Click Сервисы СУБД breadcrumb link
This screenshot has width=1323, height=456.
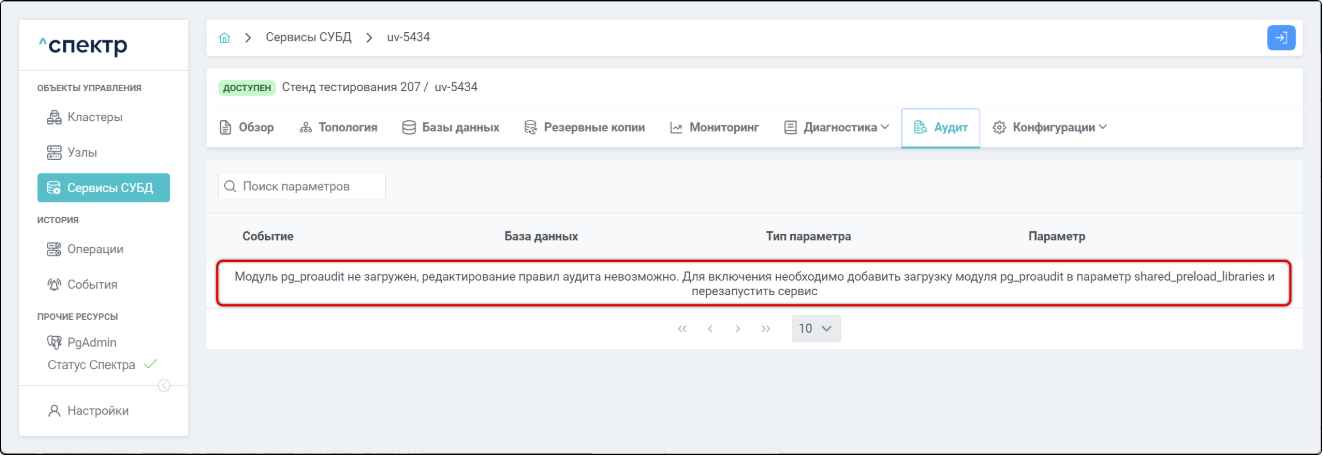(308, 38)
